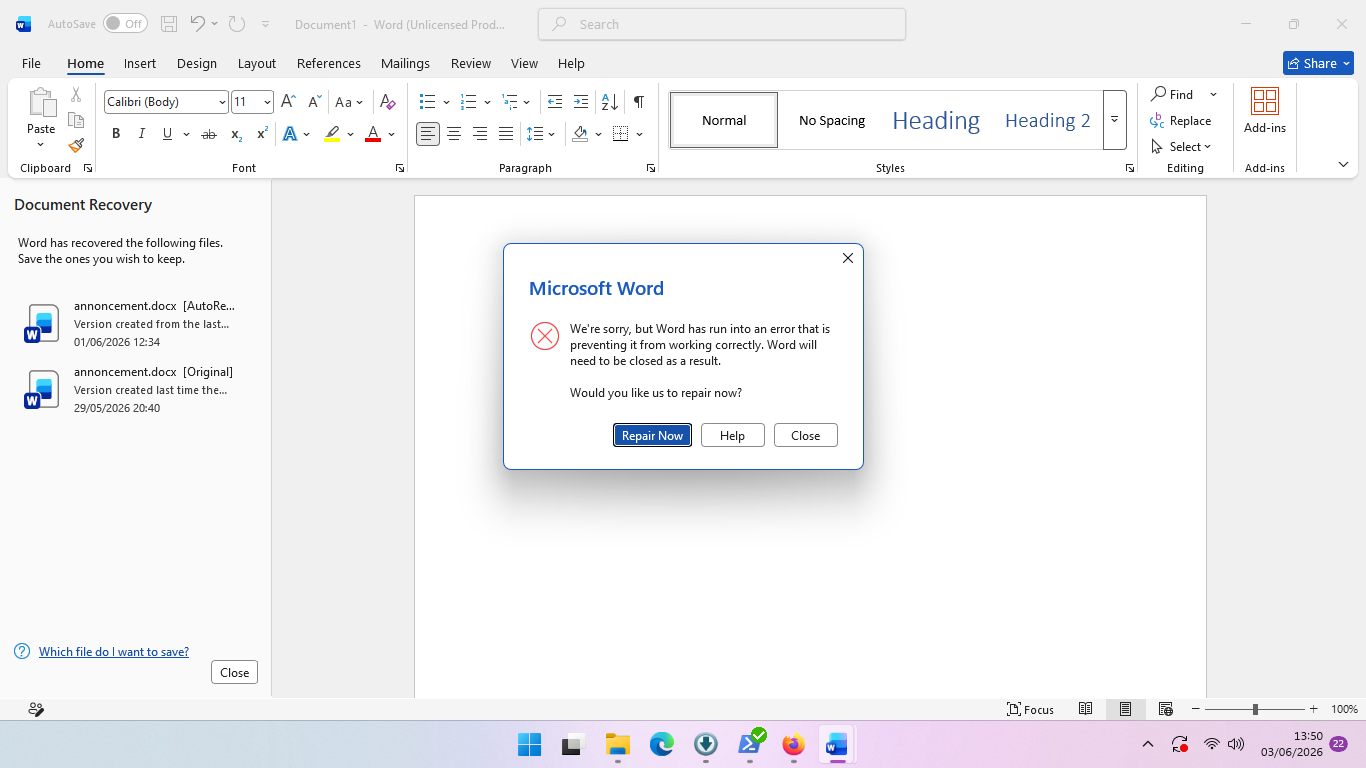Switch to the Layout tab
Image resolution: width=1366 pixels, height=768 pixels.
tap(257, 63)
